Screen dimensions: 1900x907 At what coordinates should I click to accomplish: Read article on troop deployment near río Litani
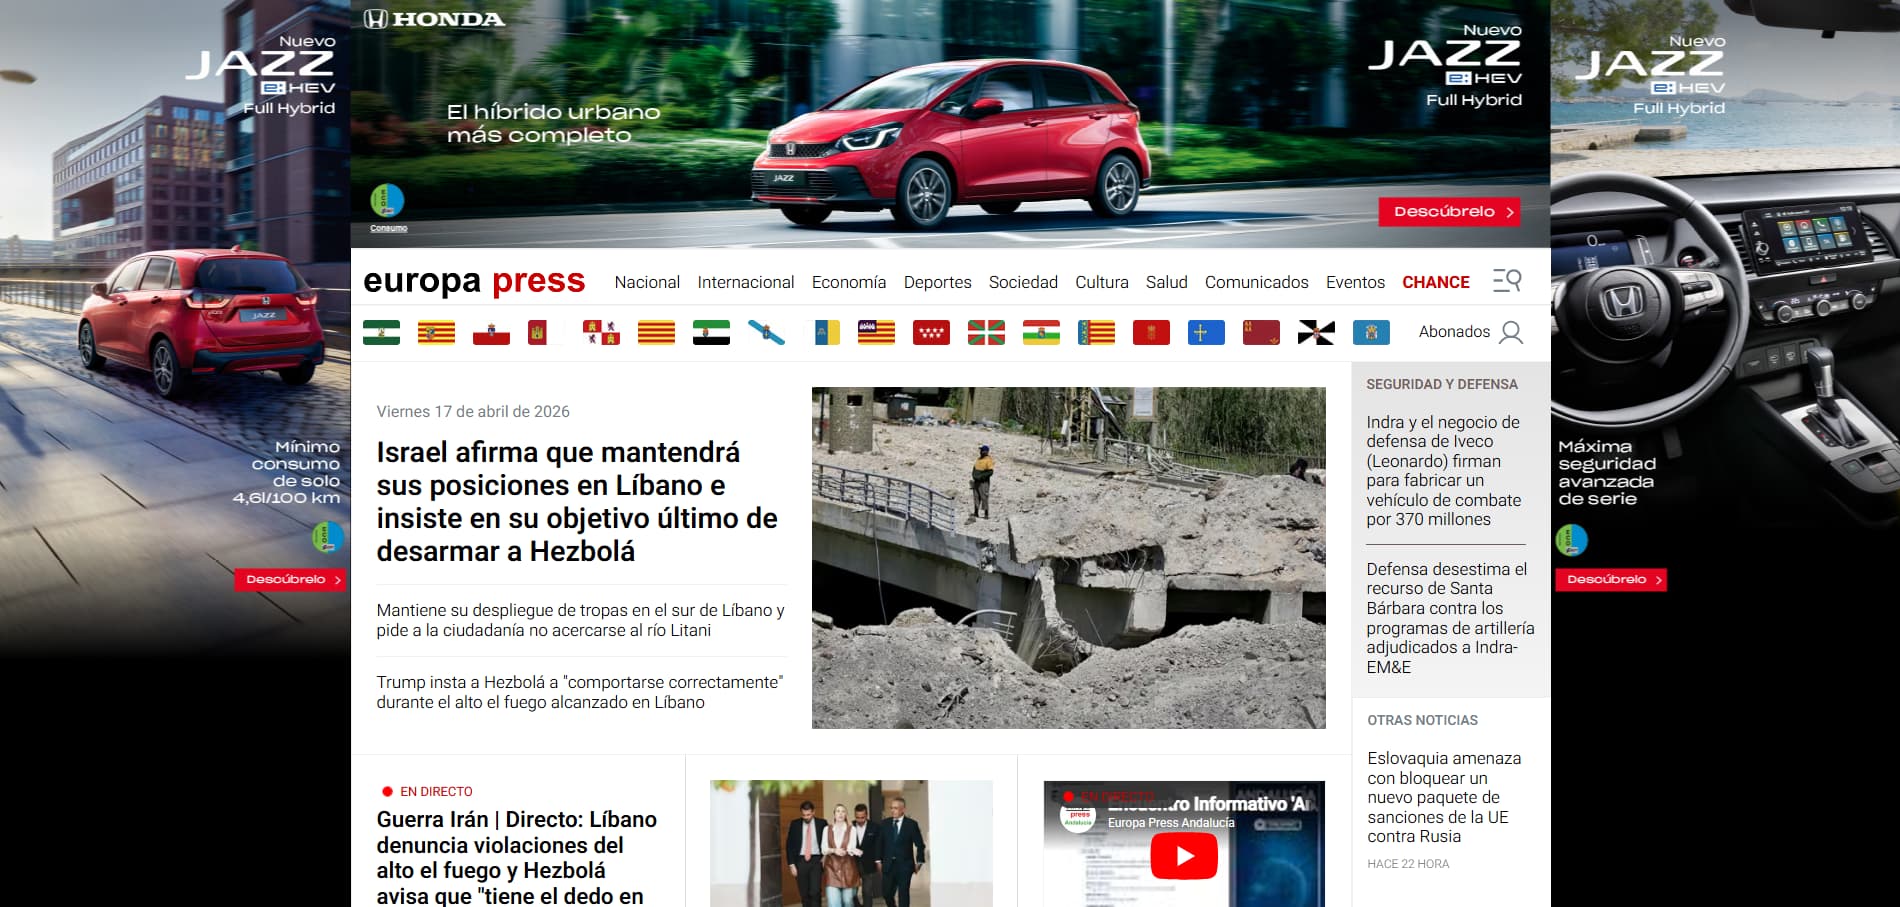(580, 620)
